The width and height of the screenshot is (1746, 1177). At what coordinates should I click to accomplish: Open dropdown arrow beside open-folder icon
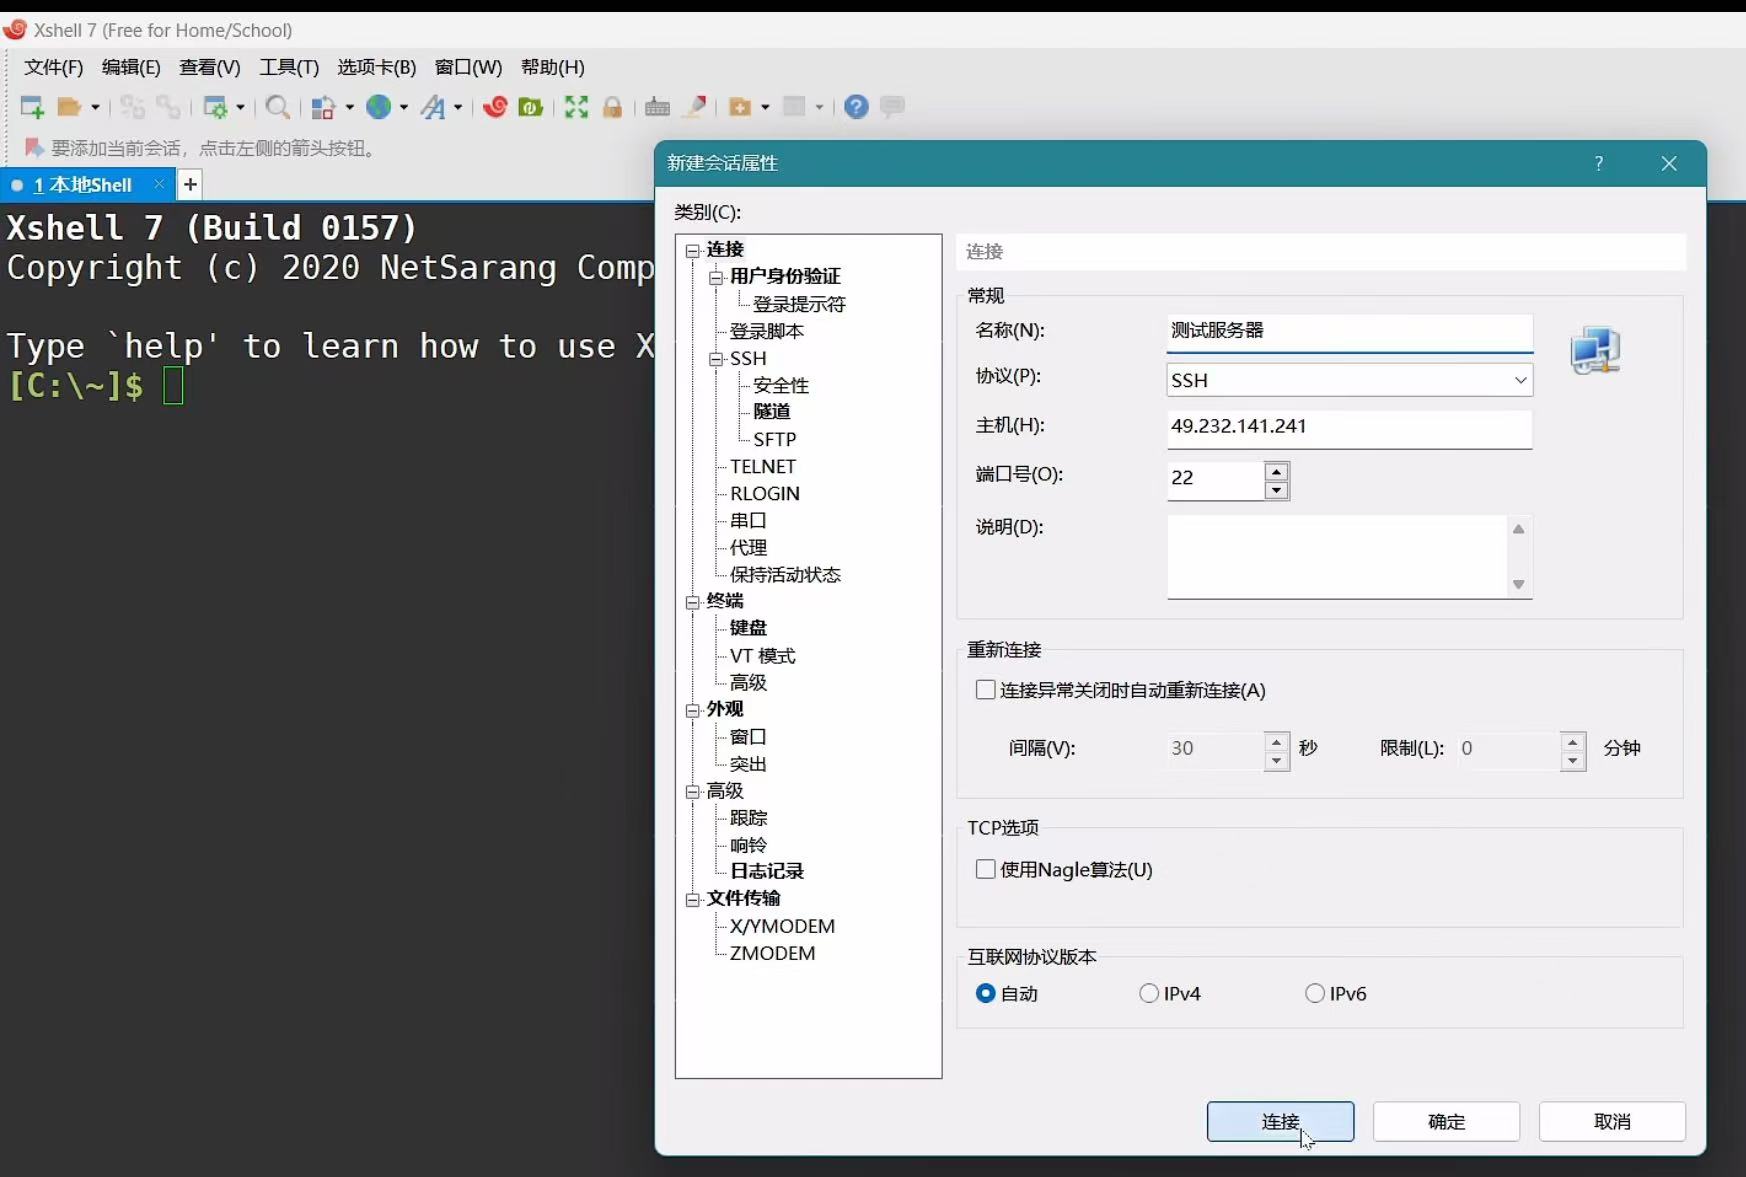click(x=95, y=107)
